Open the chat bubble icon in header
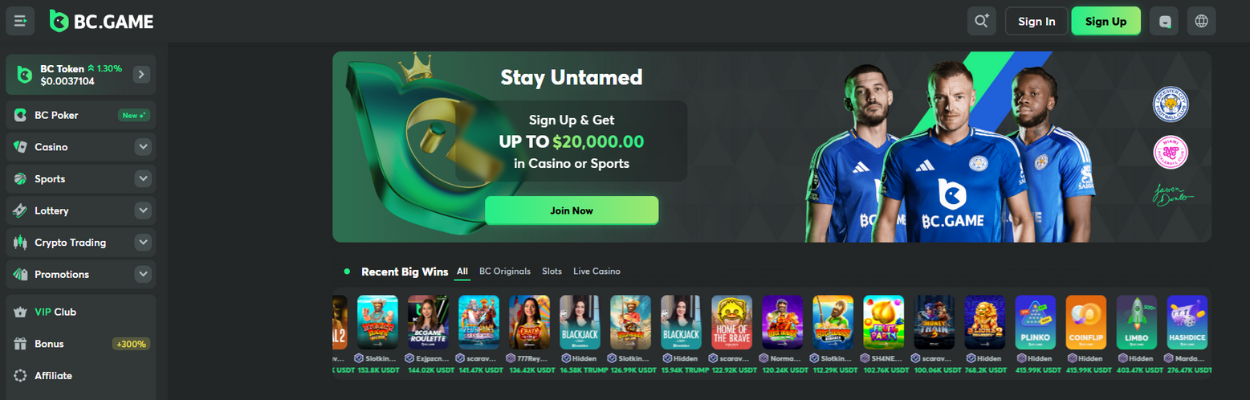Viewport: 1250px width, 400px height. [1164, 21]
